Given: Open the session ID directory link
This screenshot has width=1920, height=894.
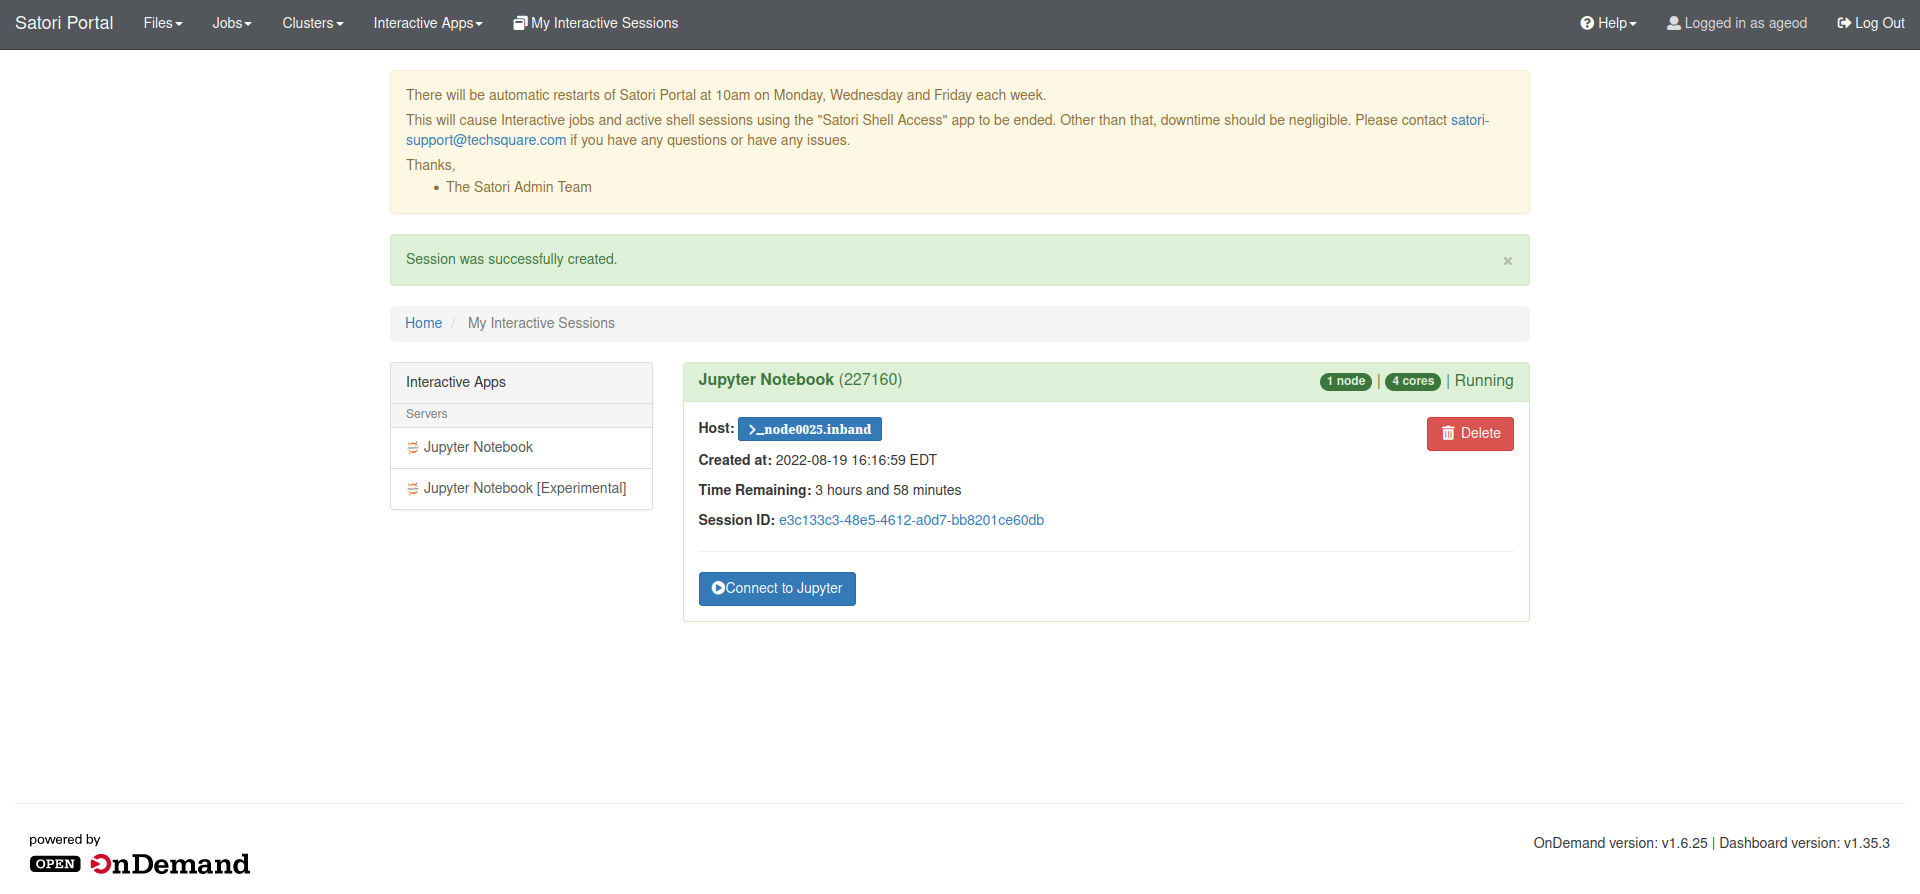Looking at the screenshot, I should click(911, 520).
